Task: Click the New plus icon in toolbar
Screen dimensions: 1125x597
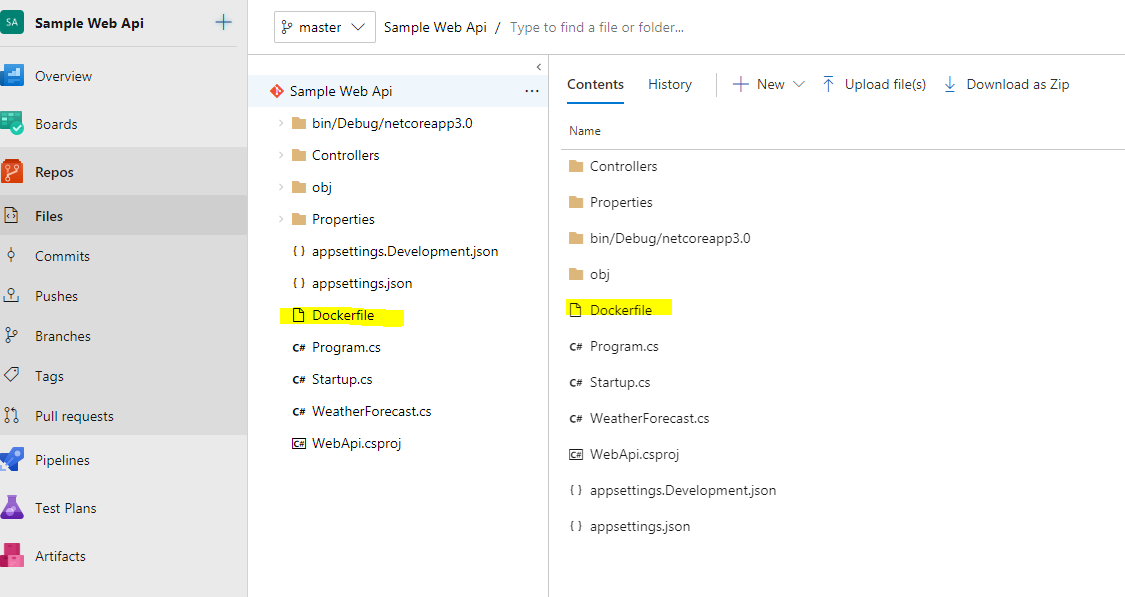Action: pos(740,84)
